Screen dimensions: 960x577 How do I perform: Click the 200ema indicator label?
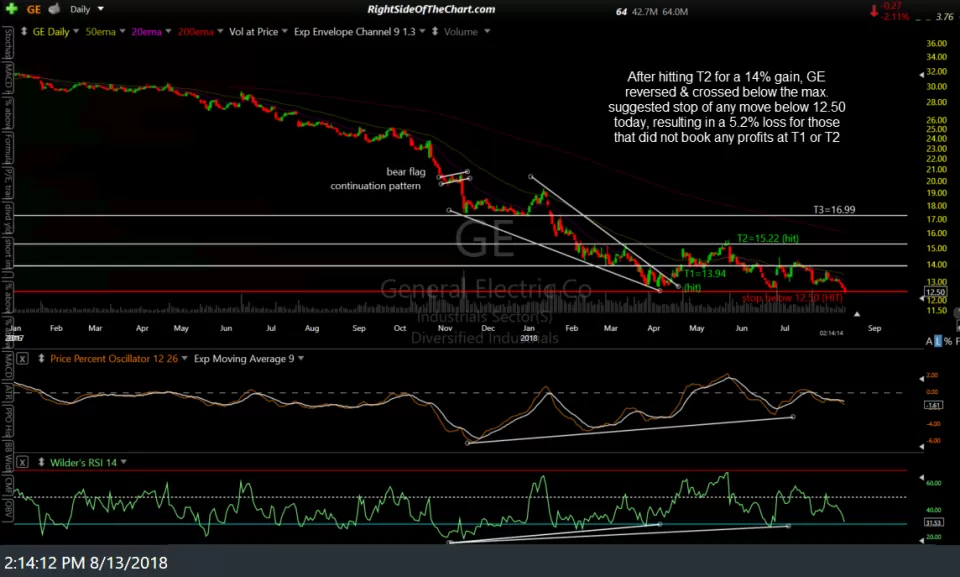point(195,31)
